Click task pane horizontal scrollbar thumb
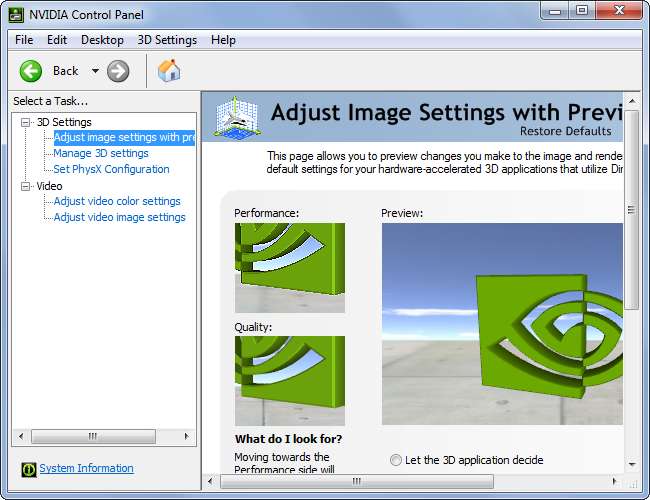The height and width of the screenshot is (500, 650). click(x=93, y=437)
